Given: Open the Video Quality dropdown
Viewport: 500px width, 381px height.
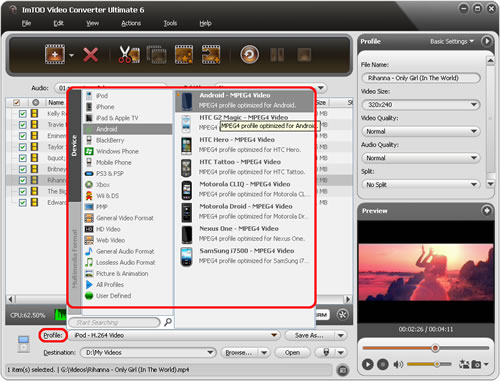Looking at the screenshot, I should tap(421, 131).
